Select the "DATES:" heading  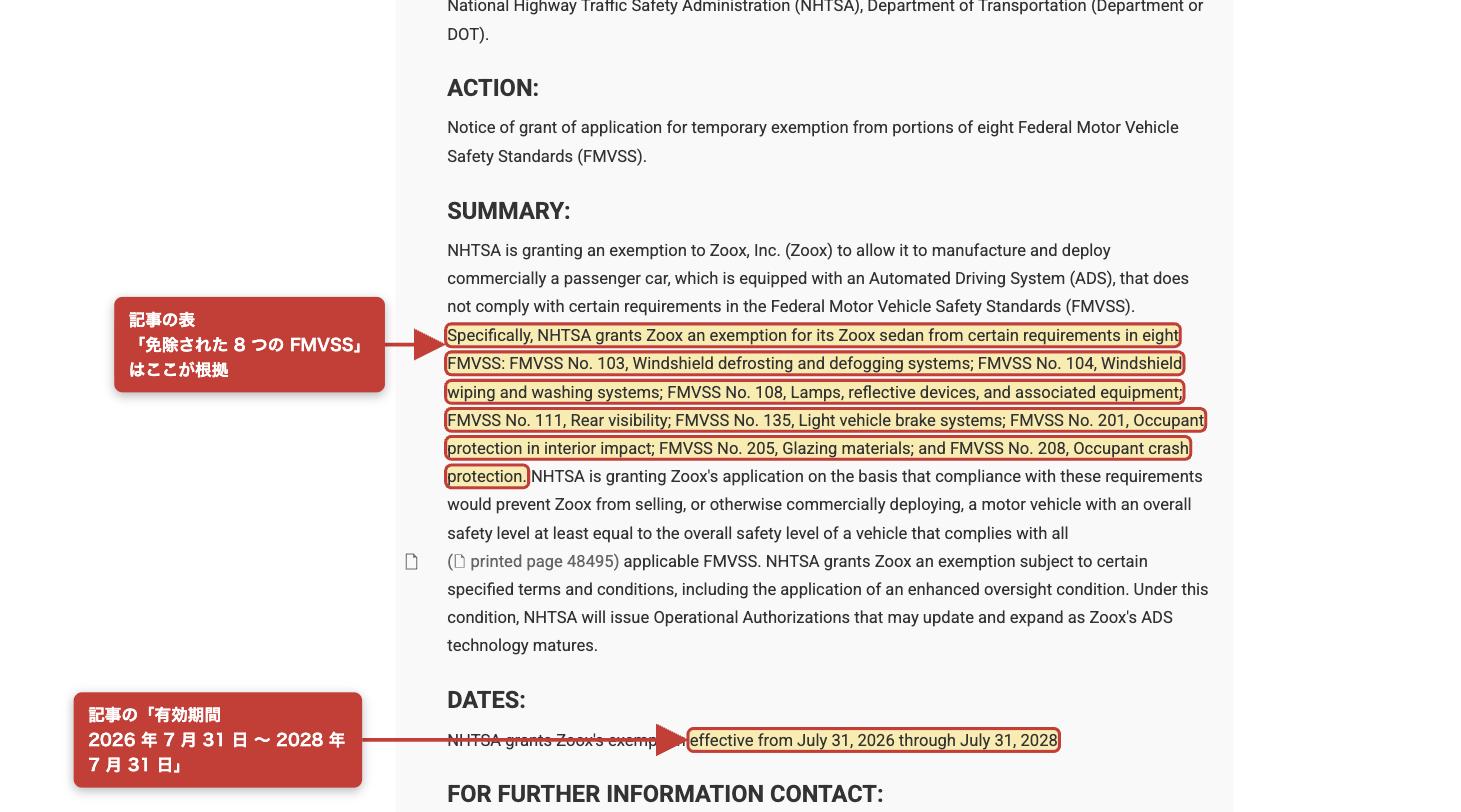tap(486, 700)
